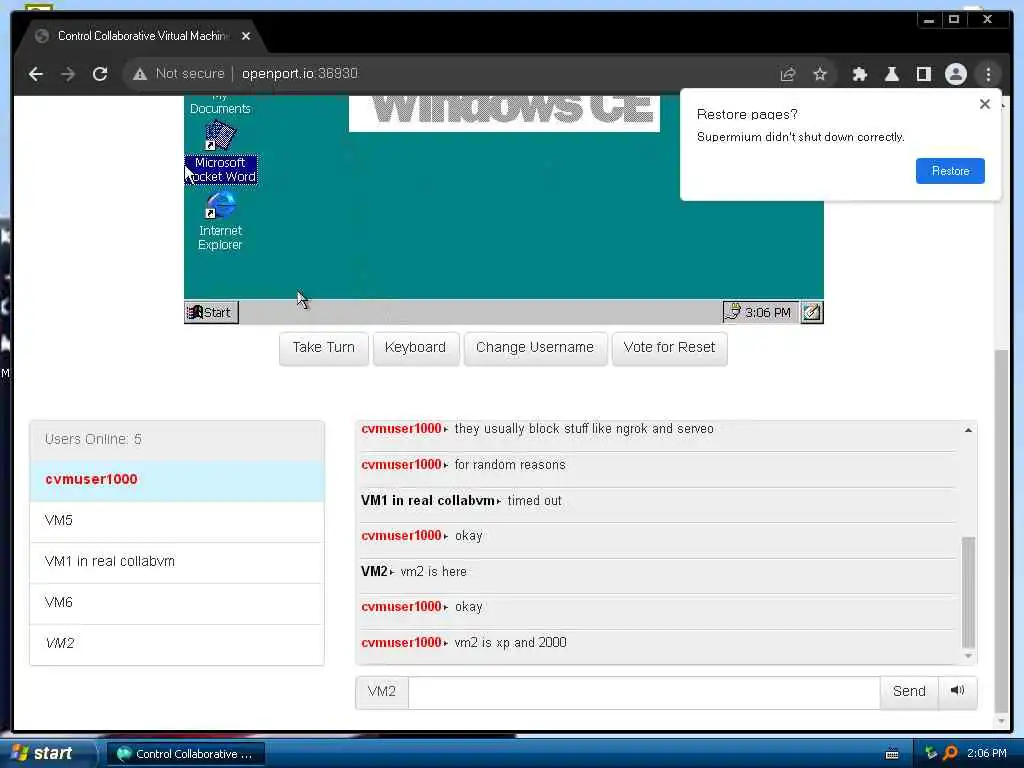Viewport: 1024px width, 768px height.
Task: Select the Internet Explorer icon in VM
Action: click(x=220, y=221)
